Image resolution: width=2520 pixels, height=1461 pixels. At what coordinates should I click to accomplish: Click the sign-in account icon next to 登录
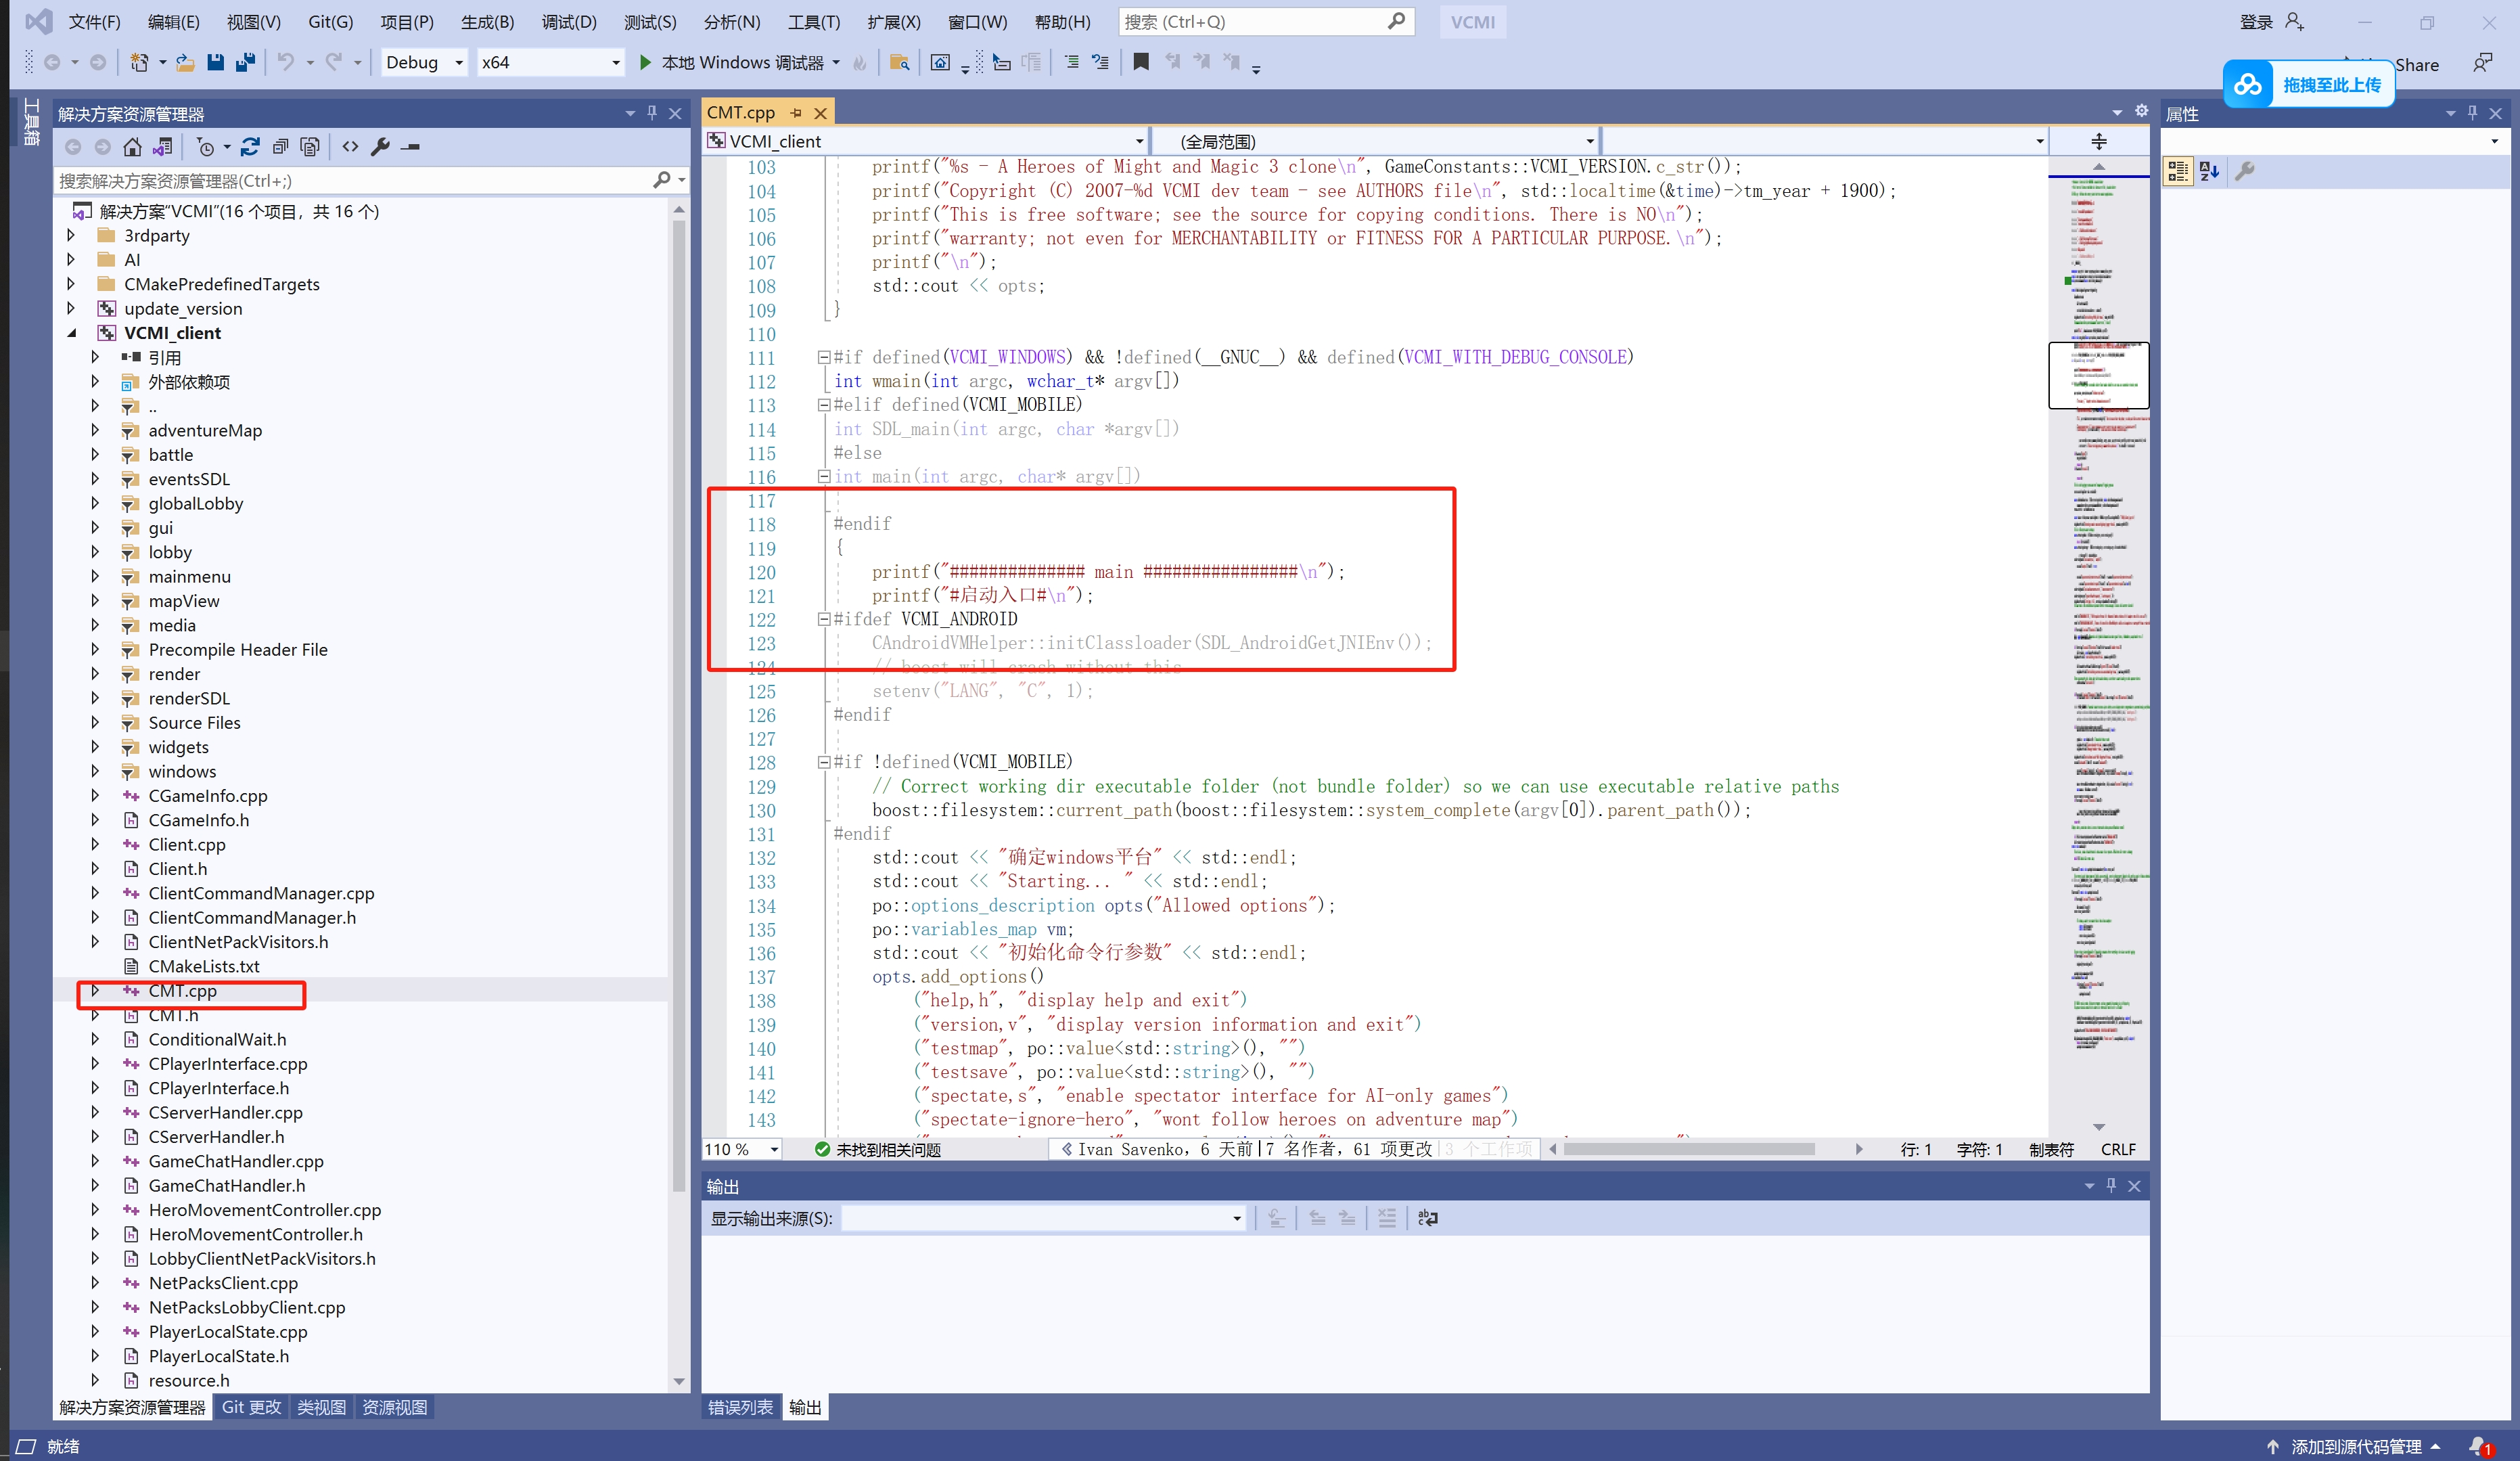[2295, 22]
